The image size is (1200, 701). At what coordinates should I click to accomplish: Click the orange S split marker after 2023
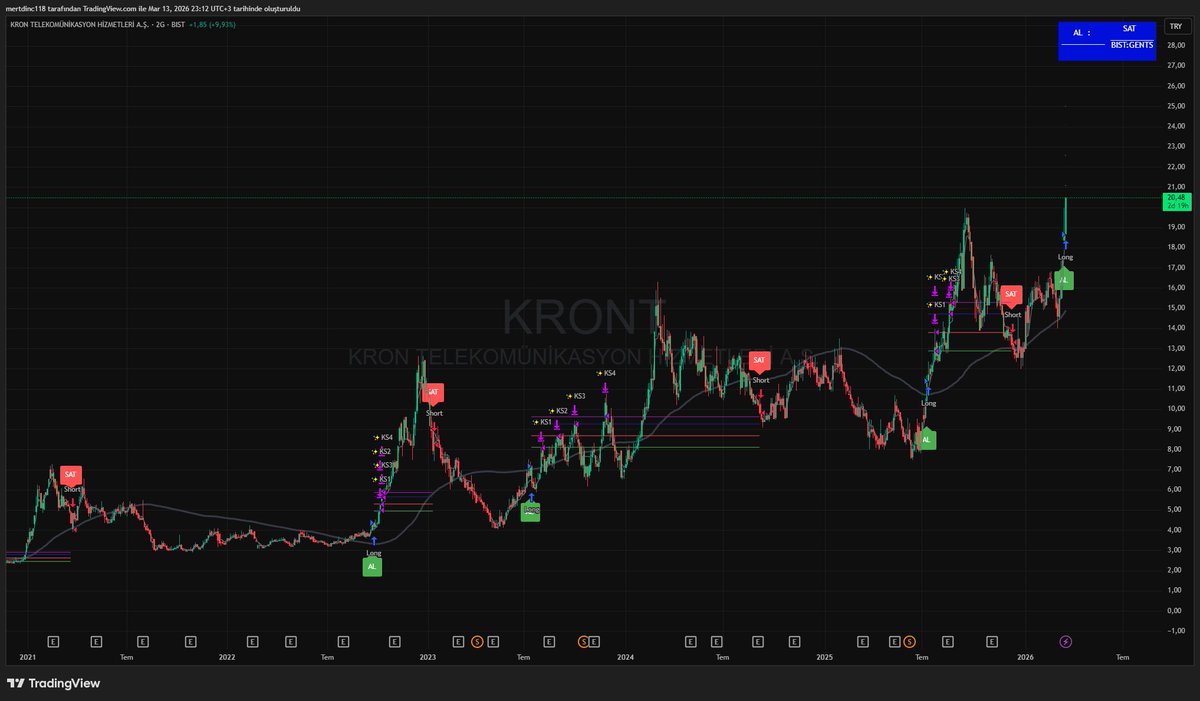[x=477, y=641]
